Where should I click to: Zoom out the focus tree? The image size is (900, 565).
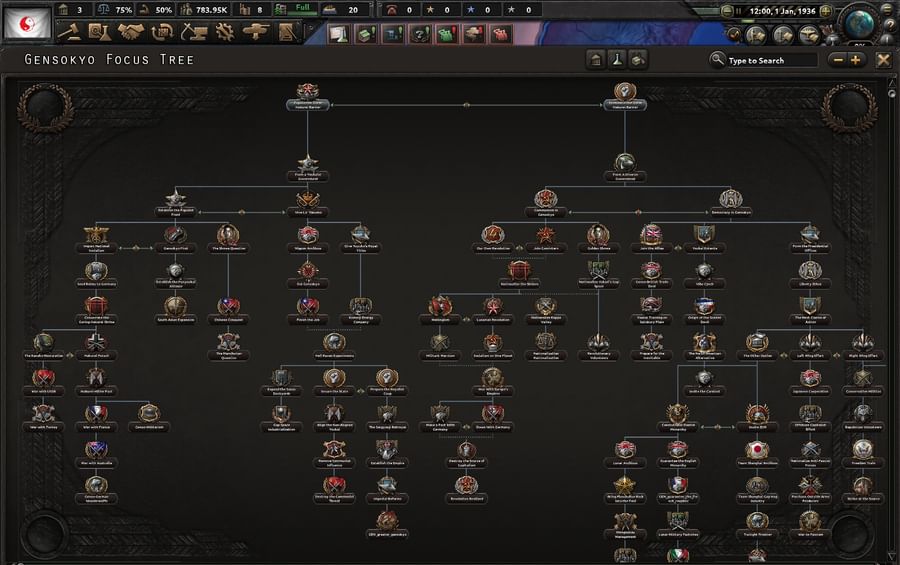click(x=838, y=60)
